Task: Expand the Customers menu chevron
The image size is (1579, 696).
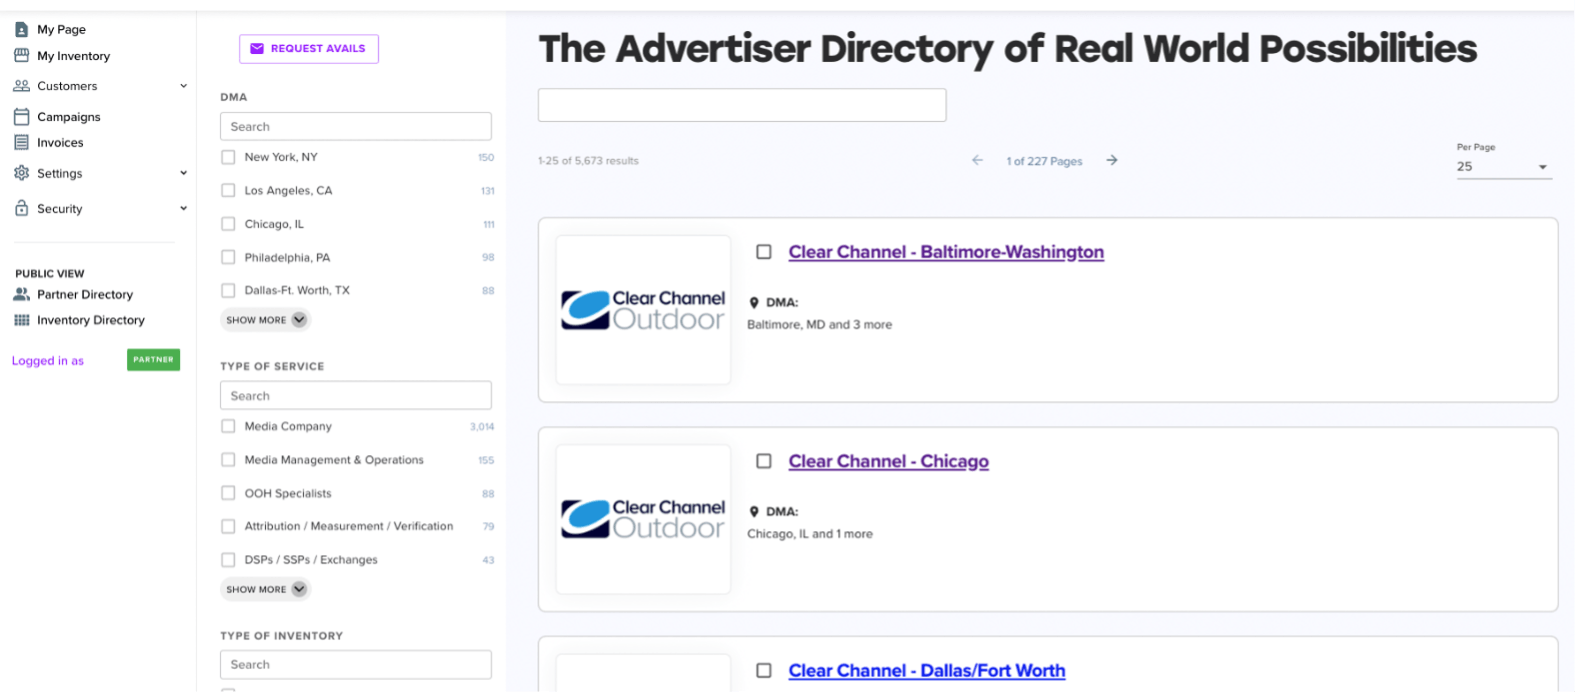Action: click(183, 86)
